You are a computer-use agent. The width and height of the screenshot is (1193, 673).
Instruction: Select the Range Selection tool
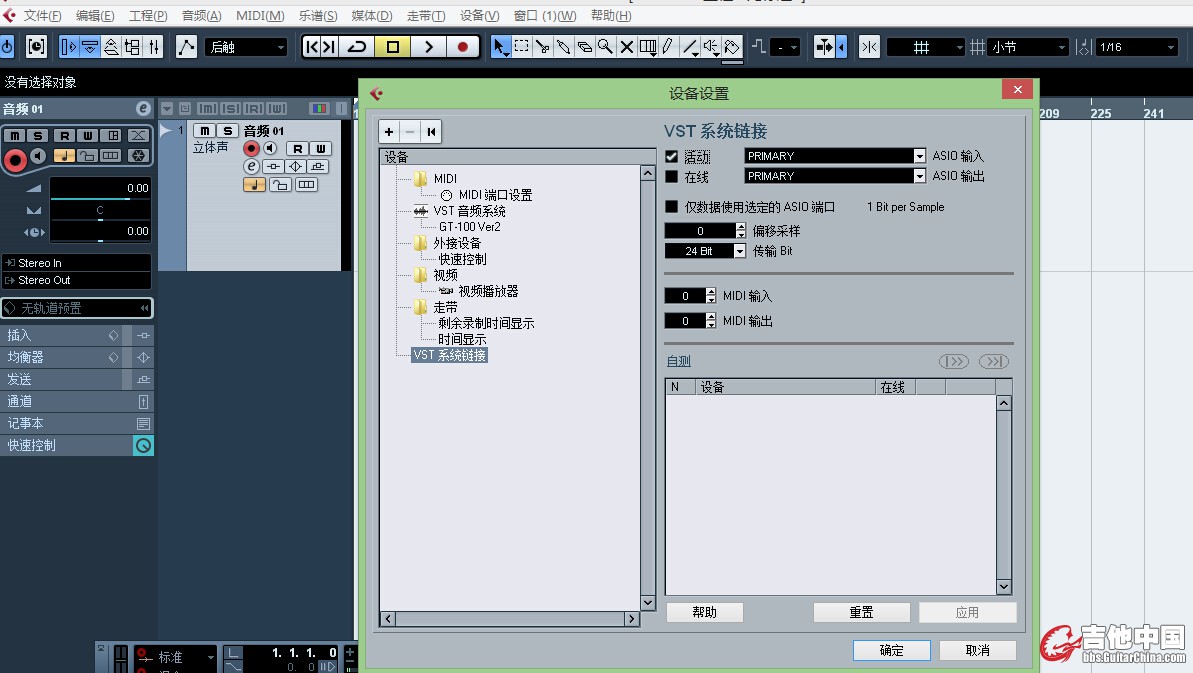pyautogui.click(x=521, y=47)
